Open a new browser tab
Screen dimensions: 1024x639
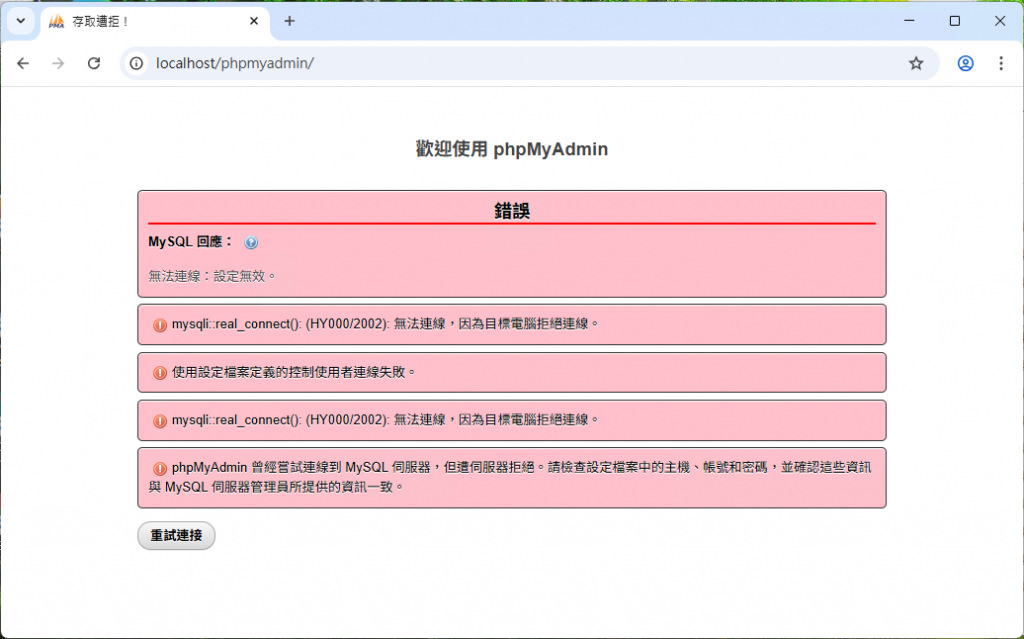point(289,21)
